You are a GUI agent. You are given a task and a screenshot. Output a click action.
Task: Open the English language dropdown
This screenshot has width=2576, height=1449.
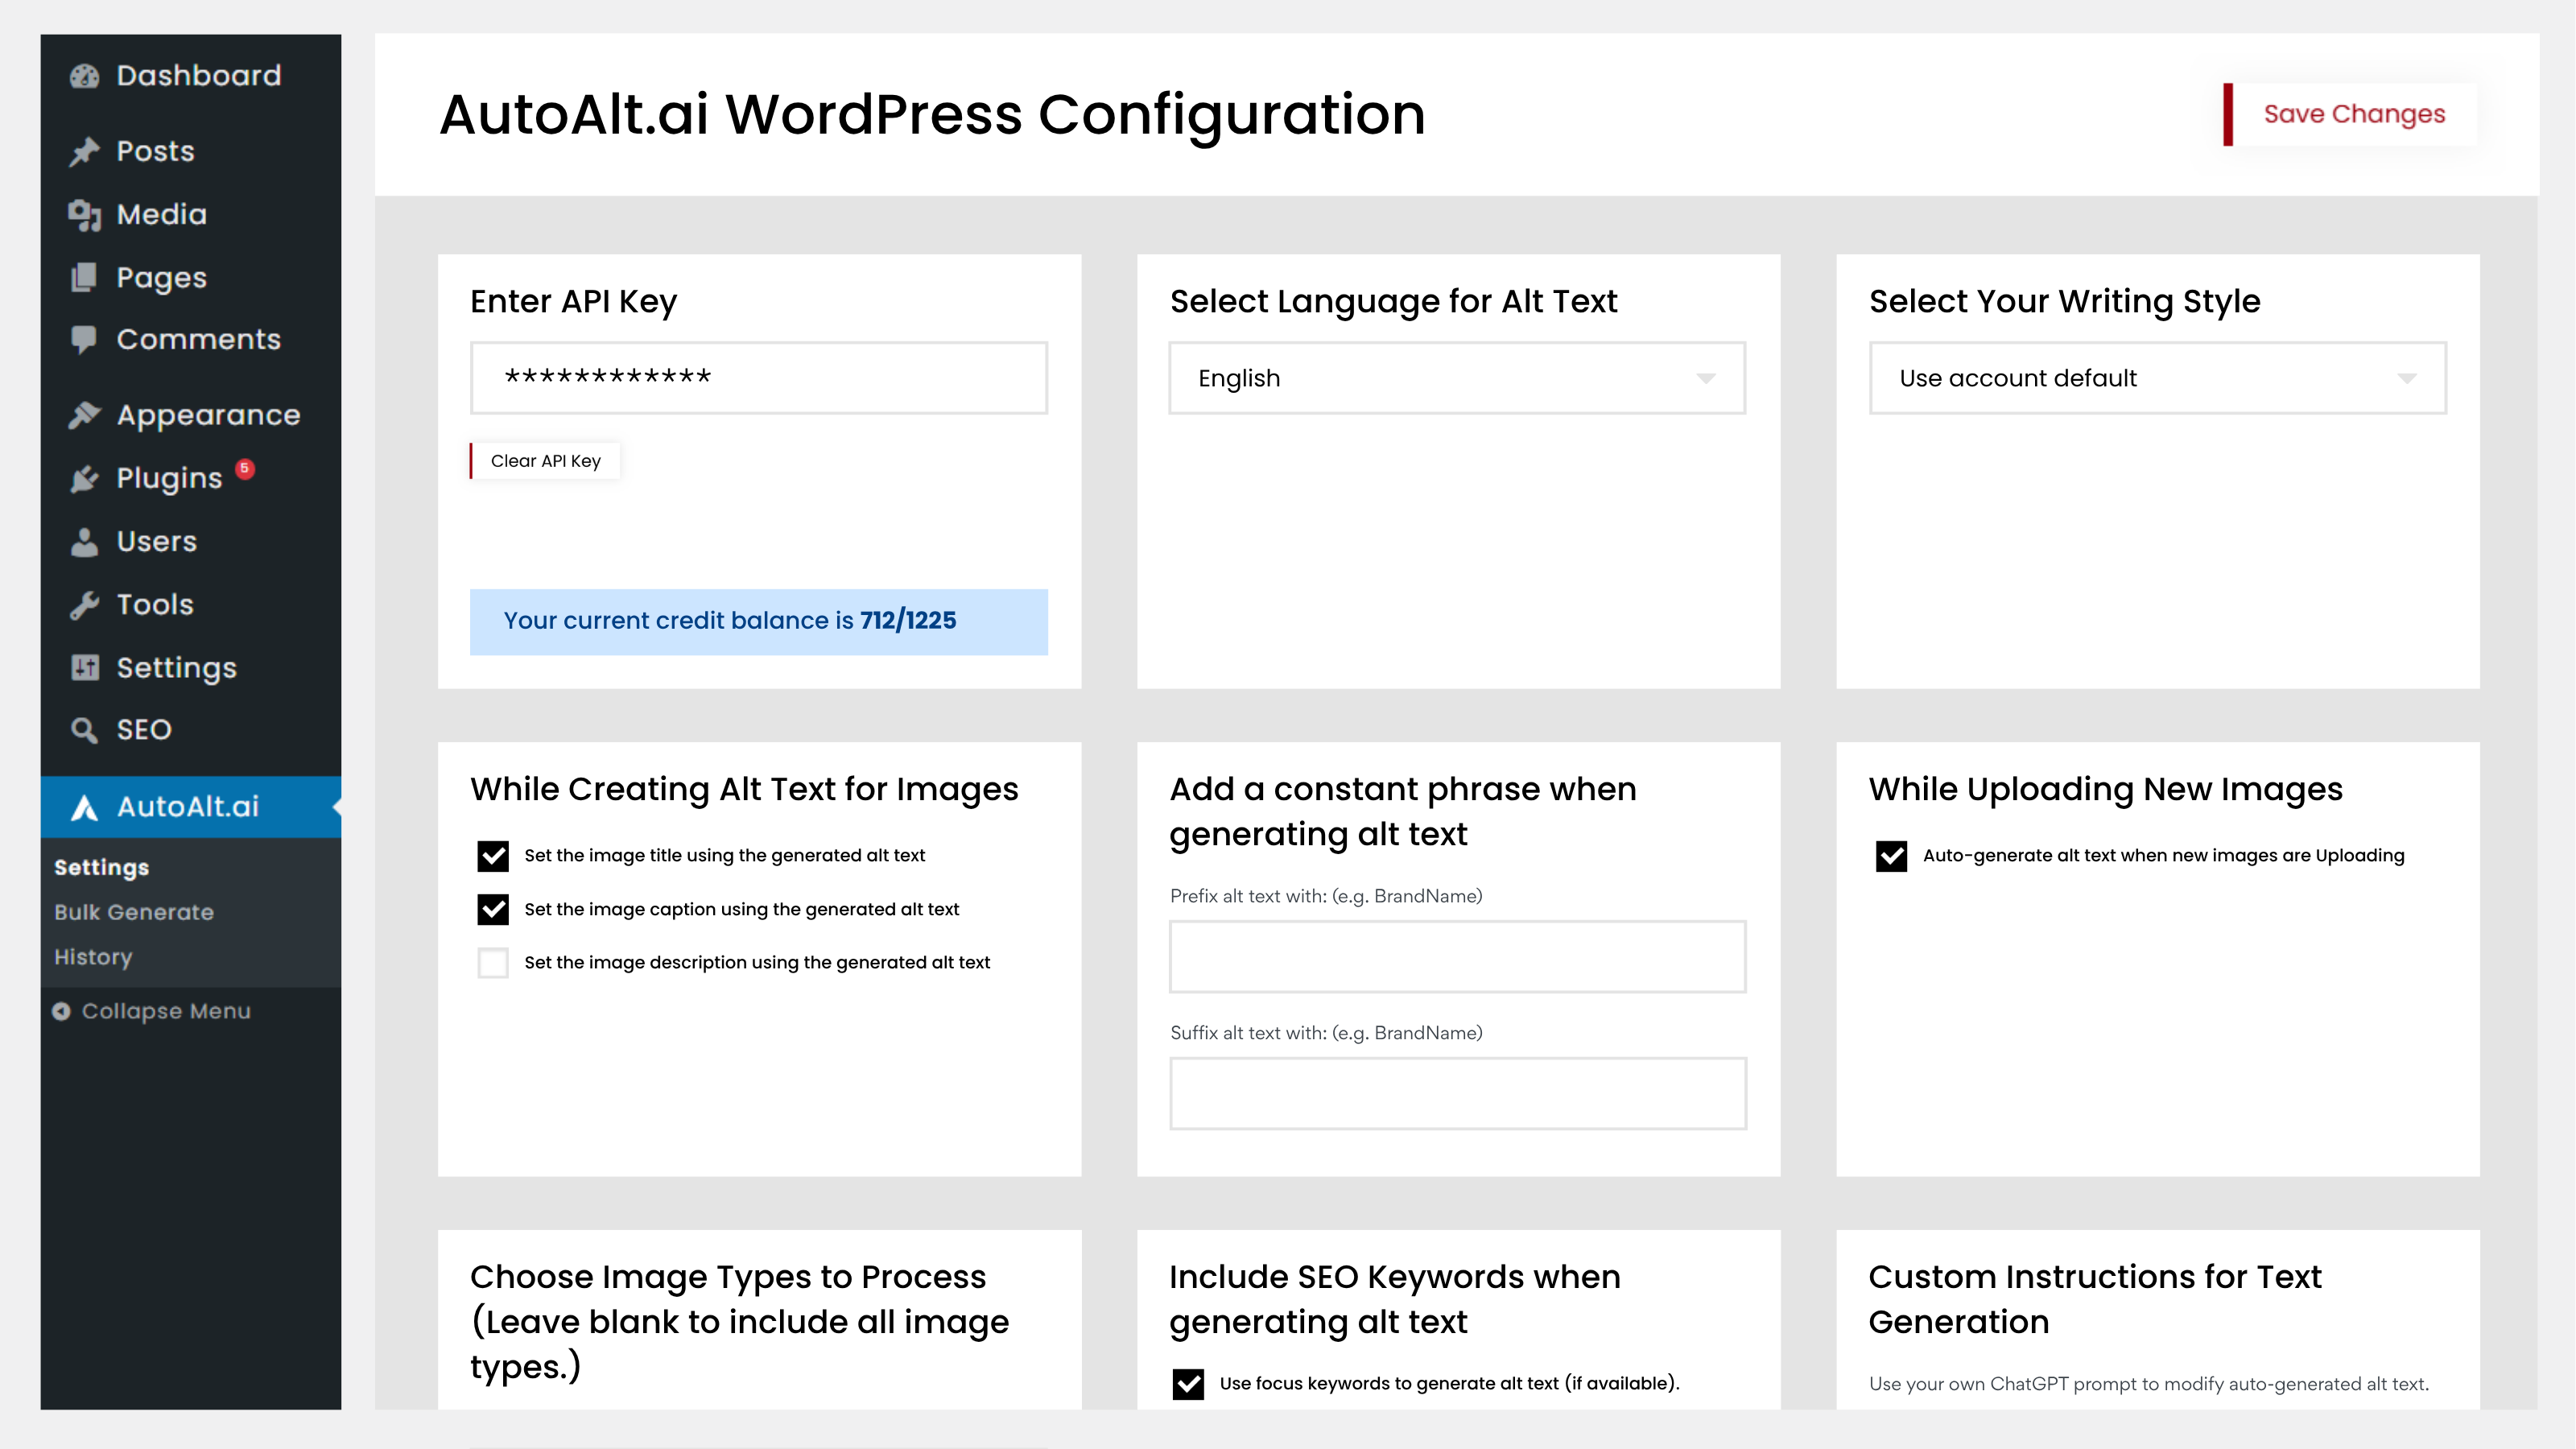pos(1457,378)
